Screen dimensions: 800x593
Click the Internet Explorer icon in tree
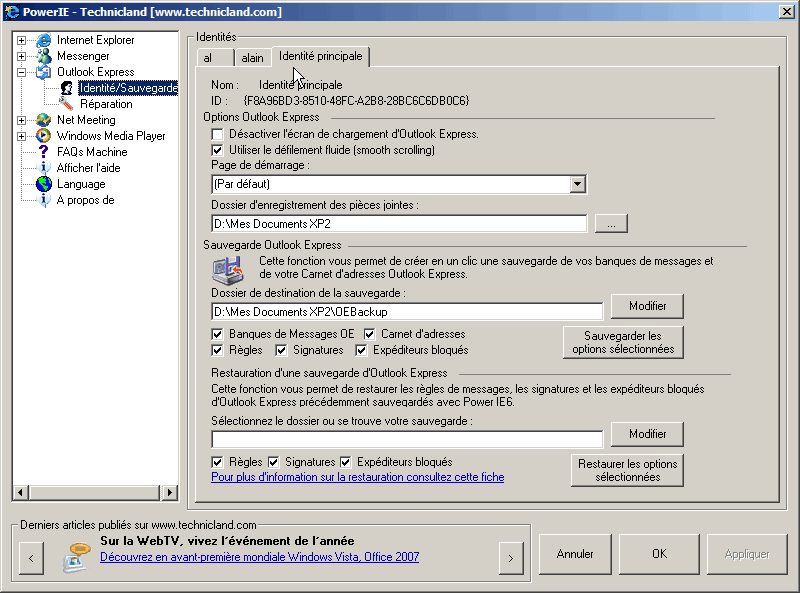tap(43, 40)
